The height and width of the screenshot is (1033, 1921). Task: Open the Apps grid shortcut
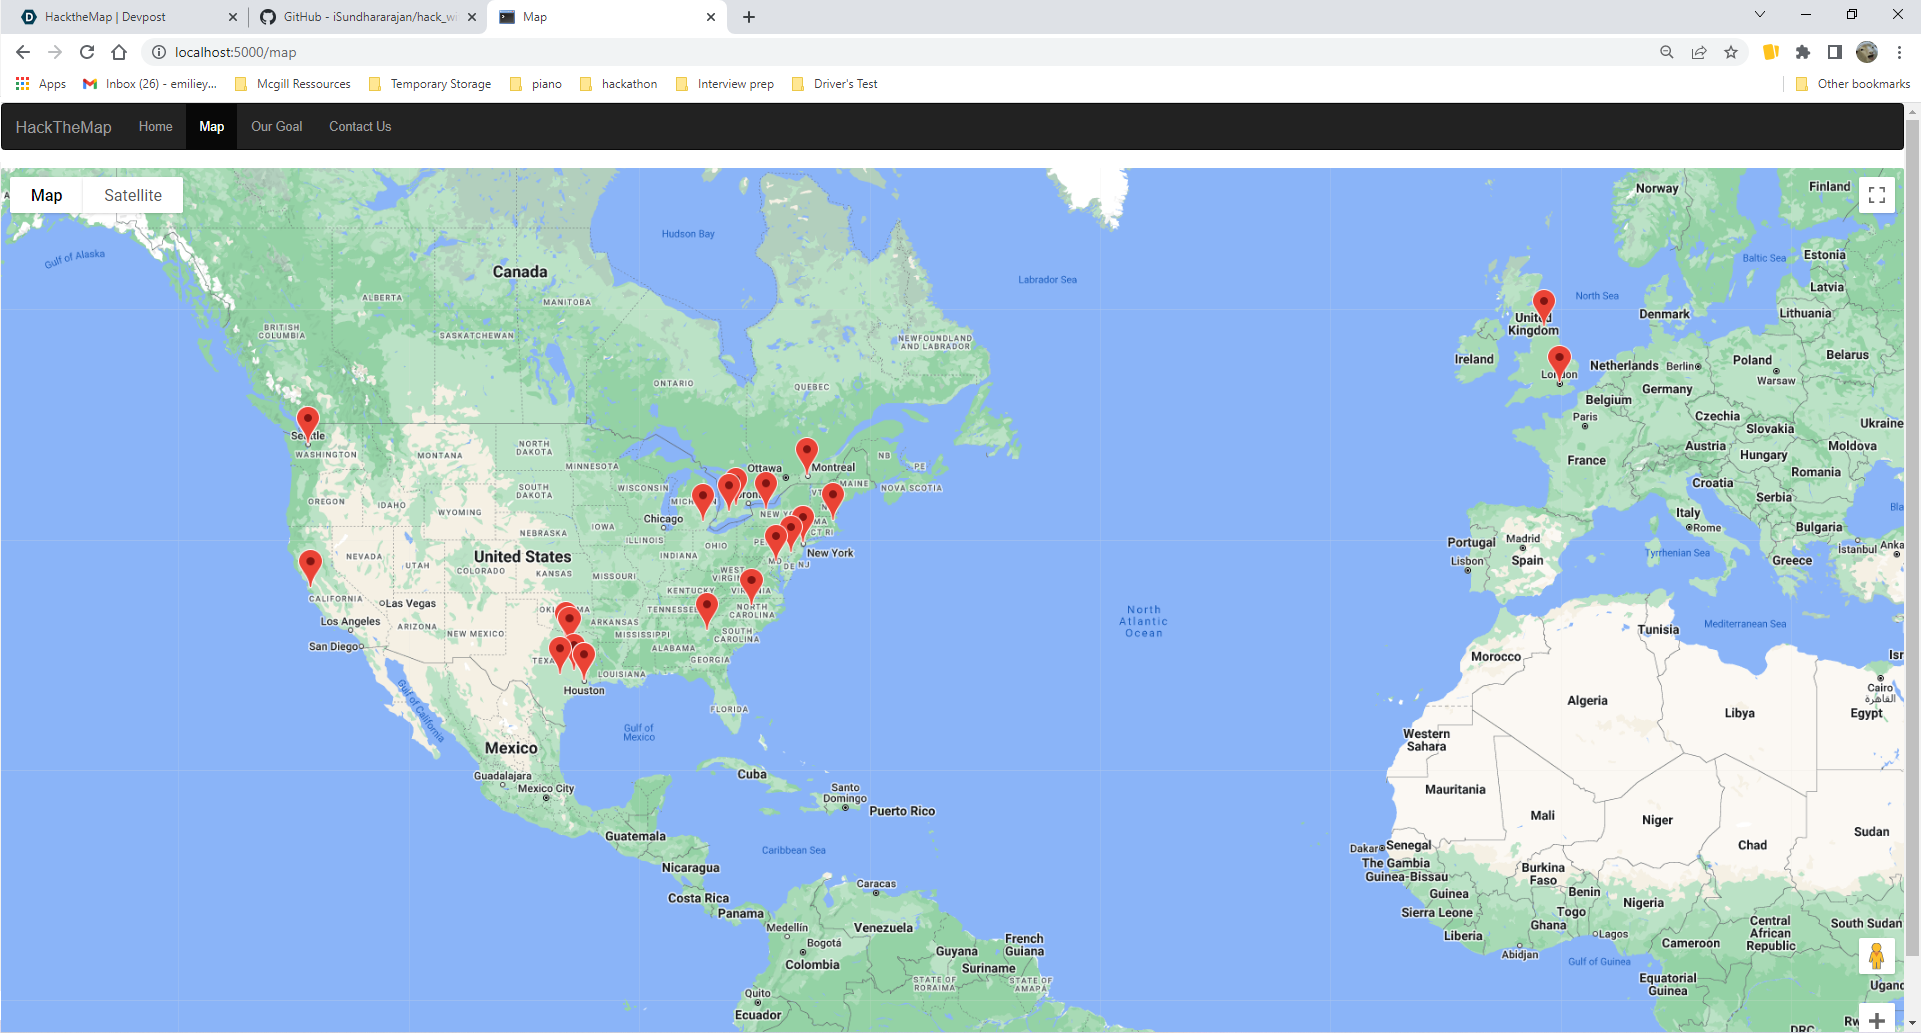(x=41, y=84)
